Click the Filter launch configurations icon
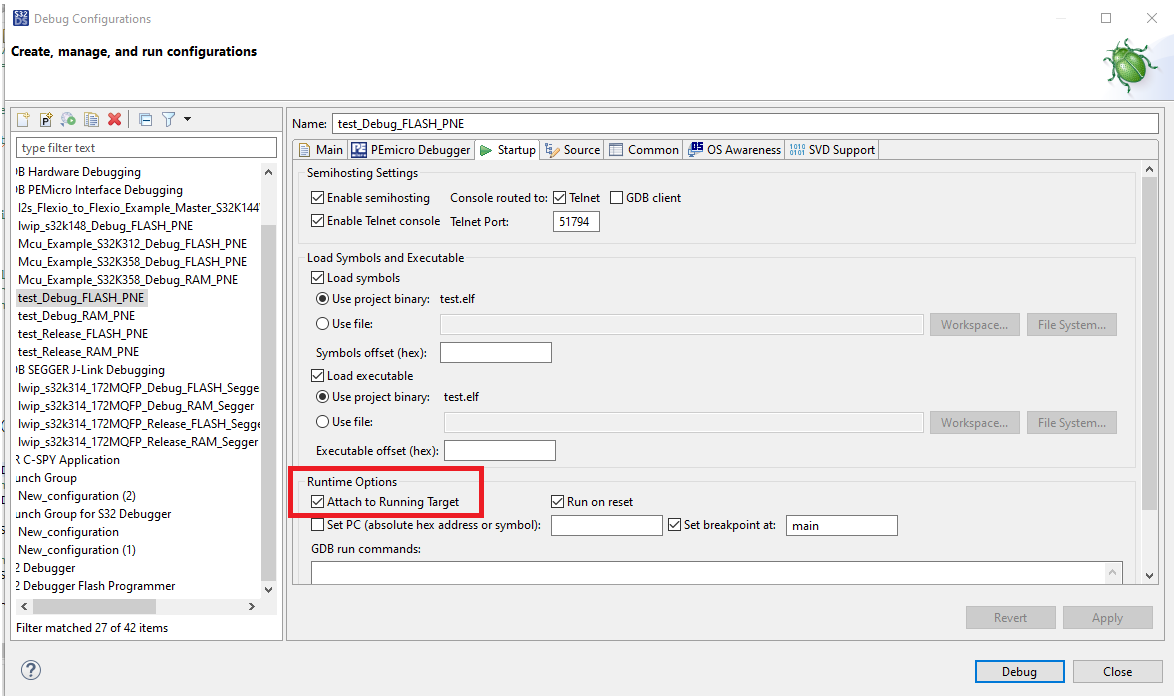 [x=168, y=119]
